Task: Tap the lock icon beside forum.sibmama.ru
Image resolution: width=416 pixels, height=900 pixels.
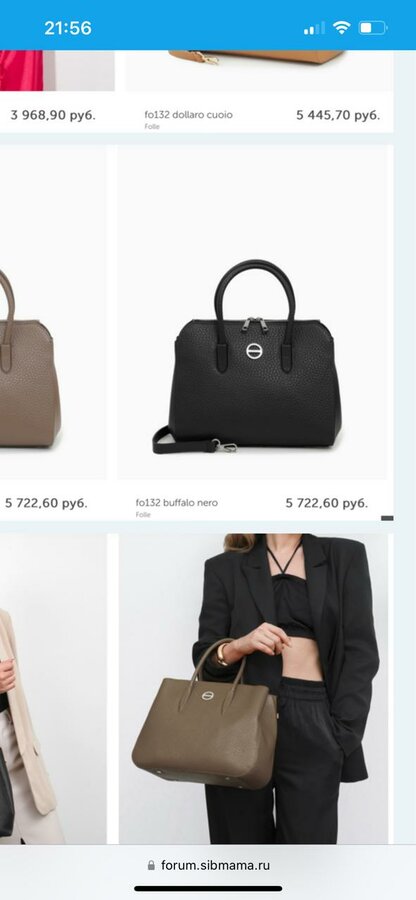Action: coord(151,865)
